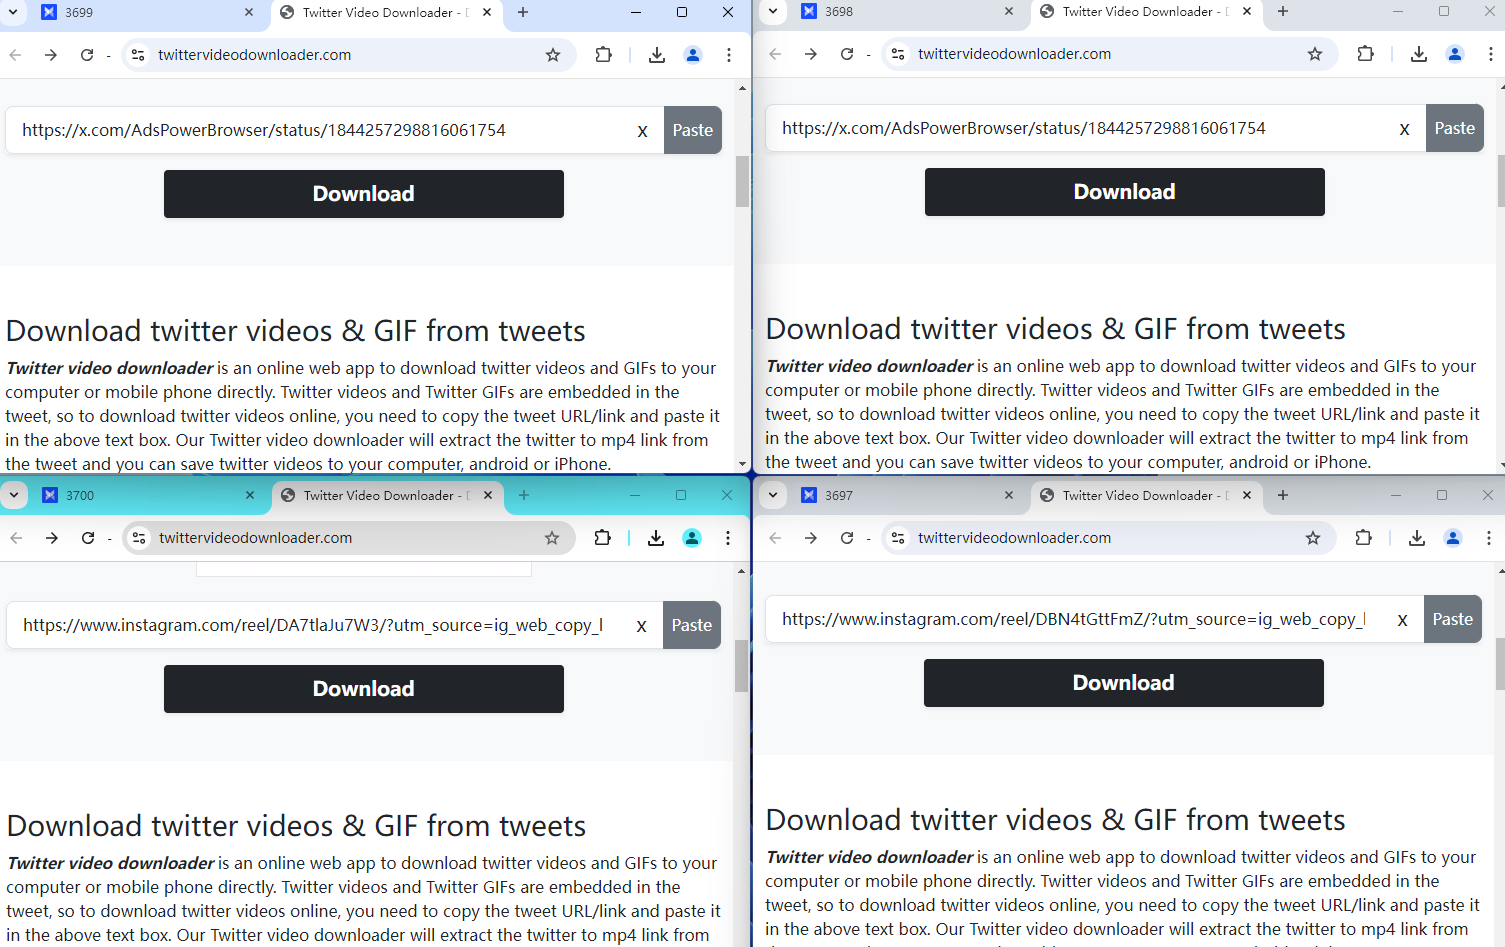Clear URL with X in 3698 window
Image resolution: width=1505 pixels, height=947 pixels.
[x=1404, y=129]
